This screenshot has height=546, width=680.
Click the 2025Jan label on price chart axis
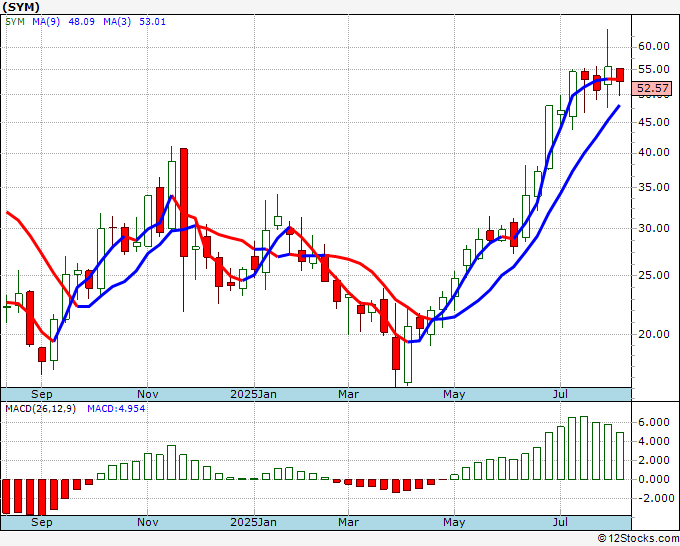tap(253, 394)
